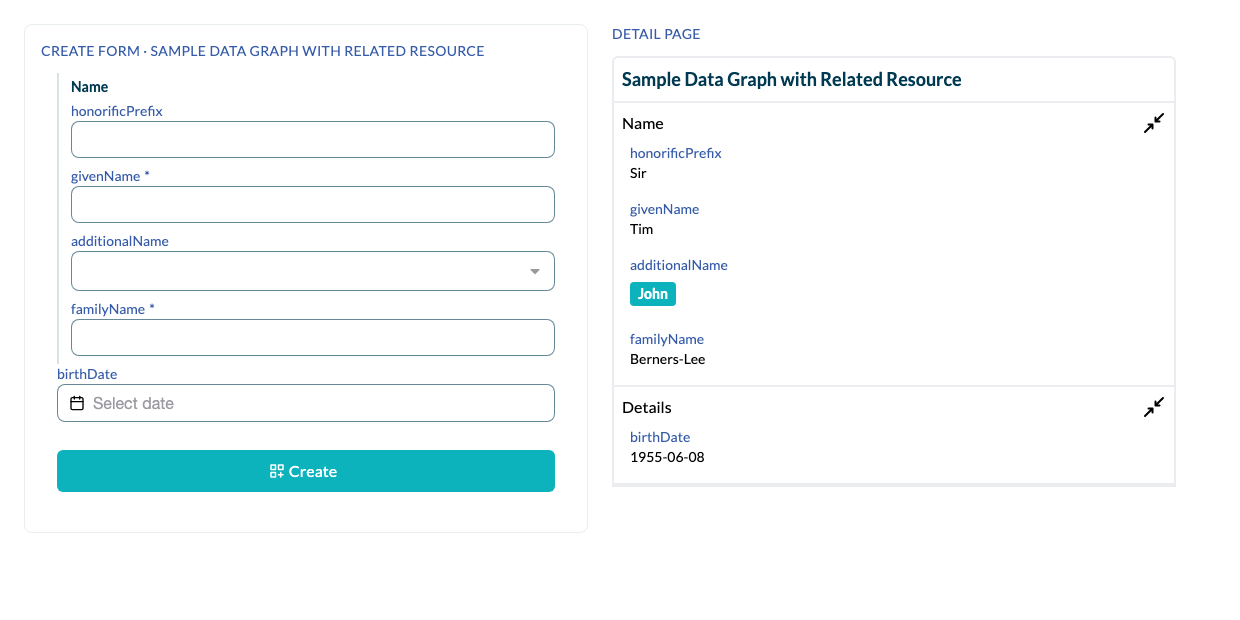1240x620 pixels.
Task: Click the '1955-06-08' birthDate value
Action: click(x=667, y=457)
